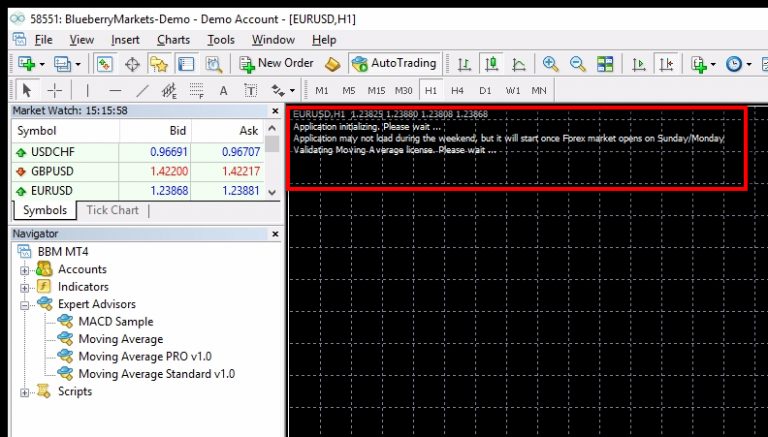The height and width of the screenshot is (437, 768).
Task: Expand the Accounts node in Navigator
Action: point(25,270)
